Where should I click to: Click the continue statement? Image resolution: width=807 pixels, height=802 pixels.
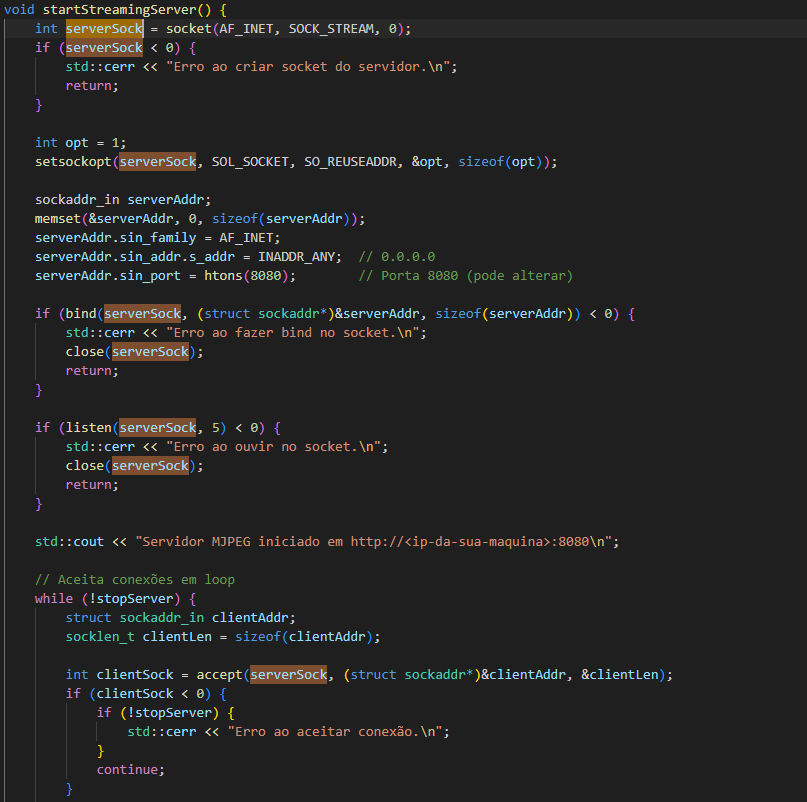(x=130, y=769)
